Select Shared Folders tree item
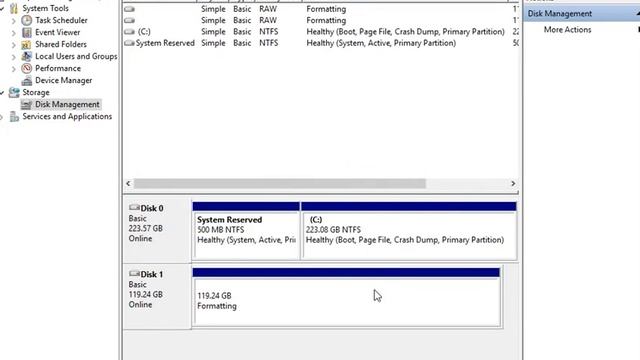The height and width of the screenshot is (360, 640). (x=61, y=44)
